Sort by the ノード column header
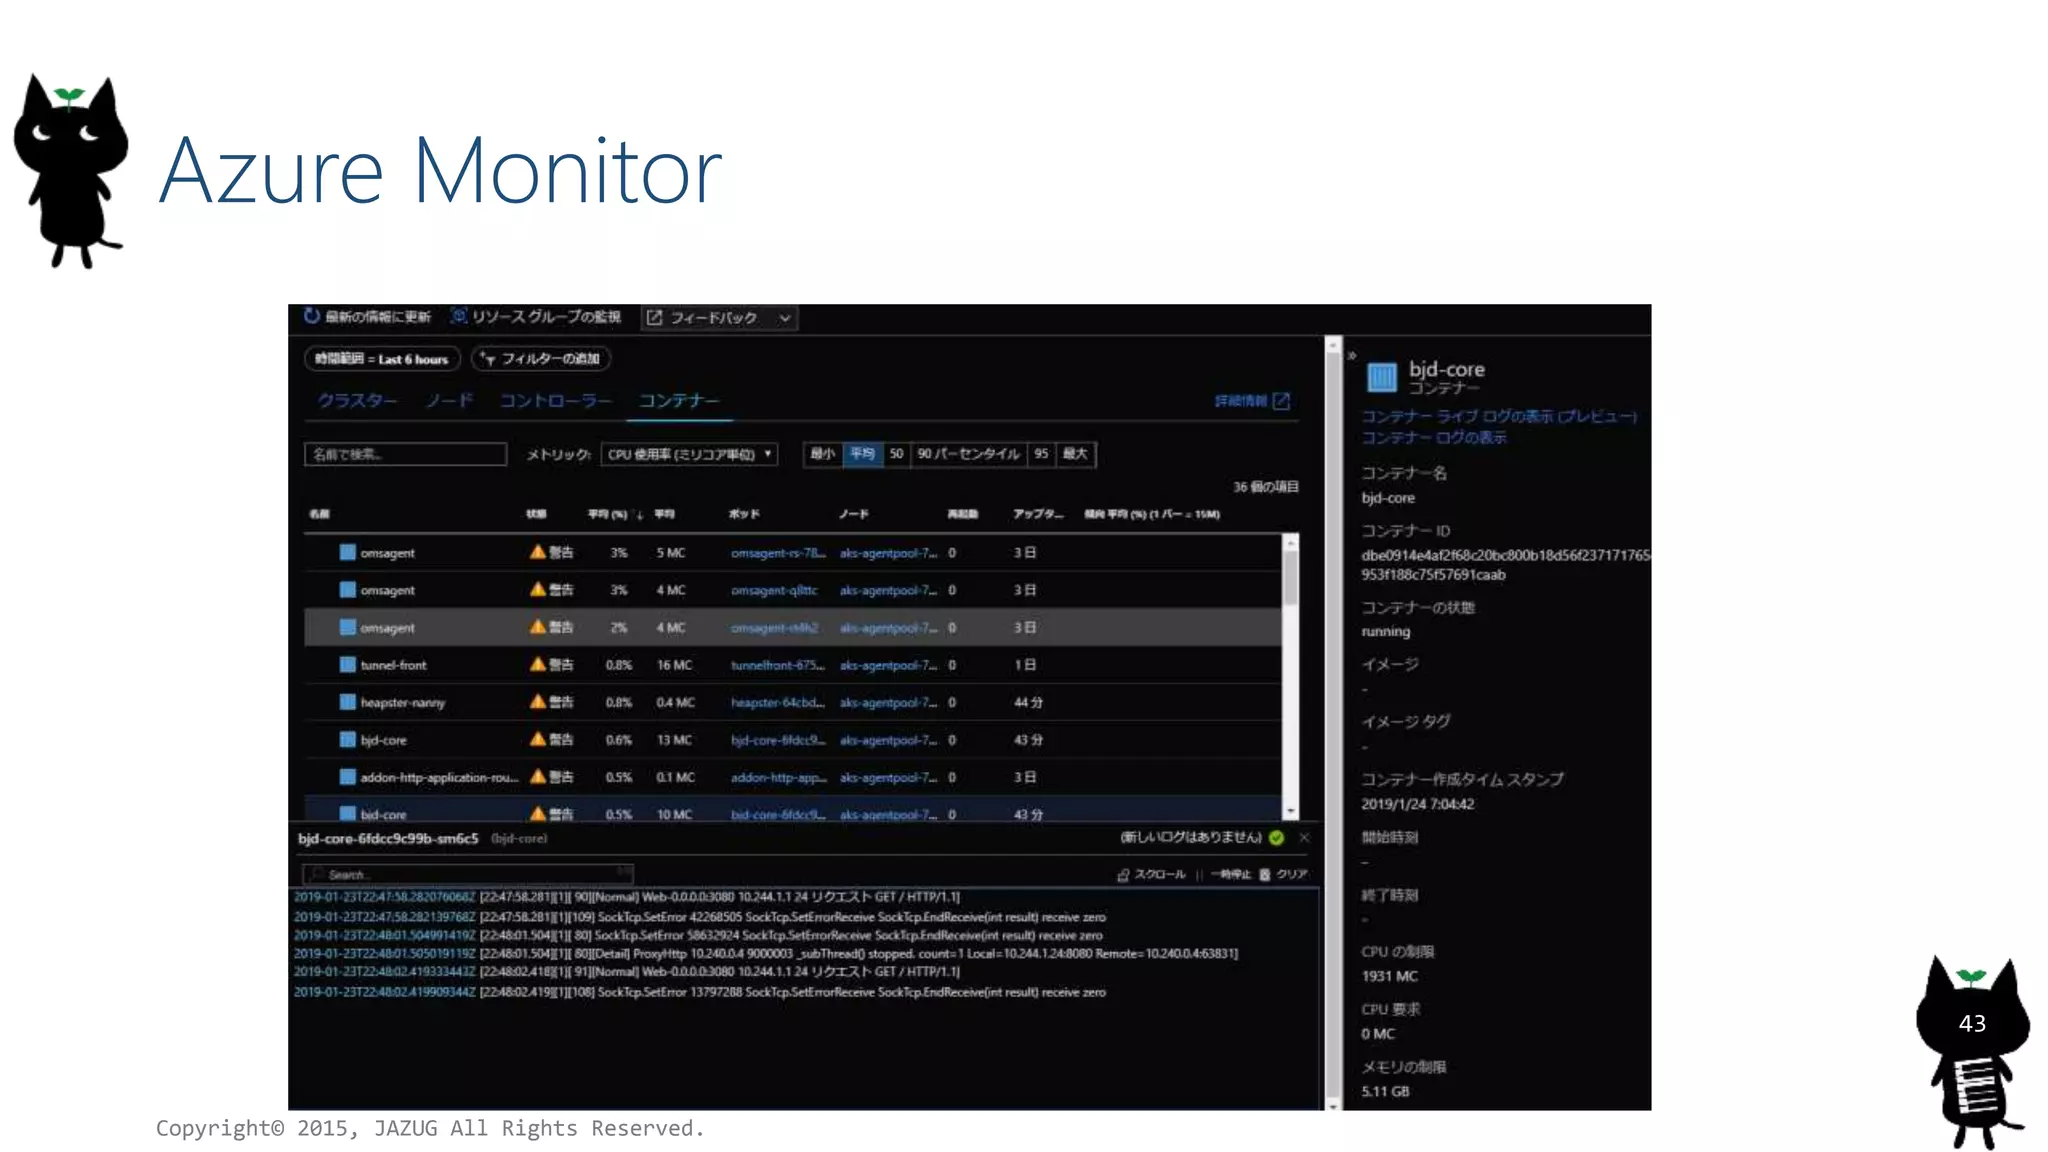Image resolution: width=2048 pixels, height=1152 pixels. tap(853, 514)
